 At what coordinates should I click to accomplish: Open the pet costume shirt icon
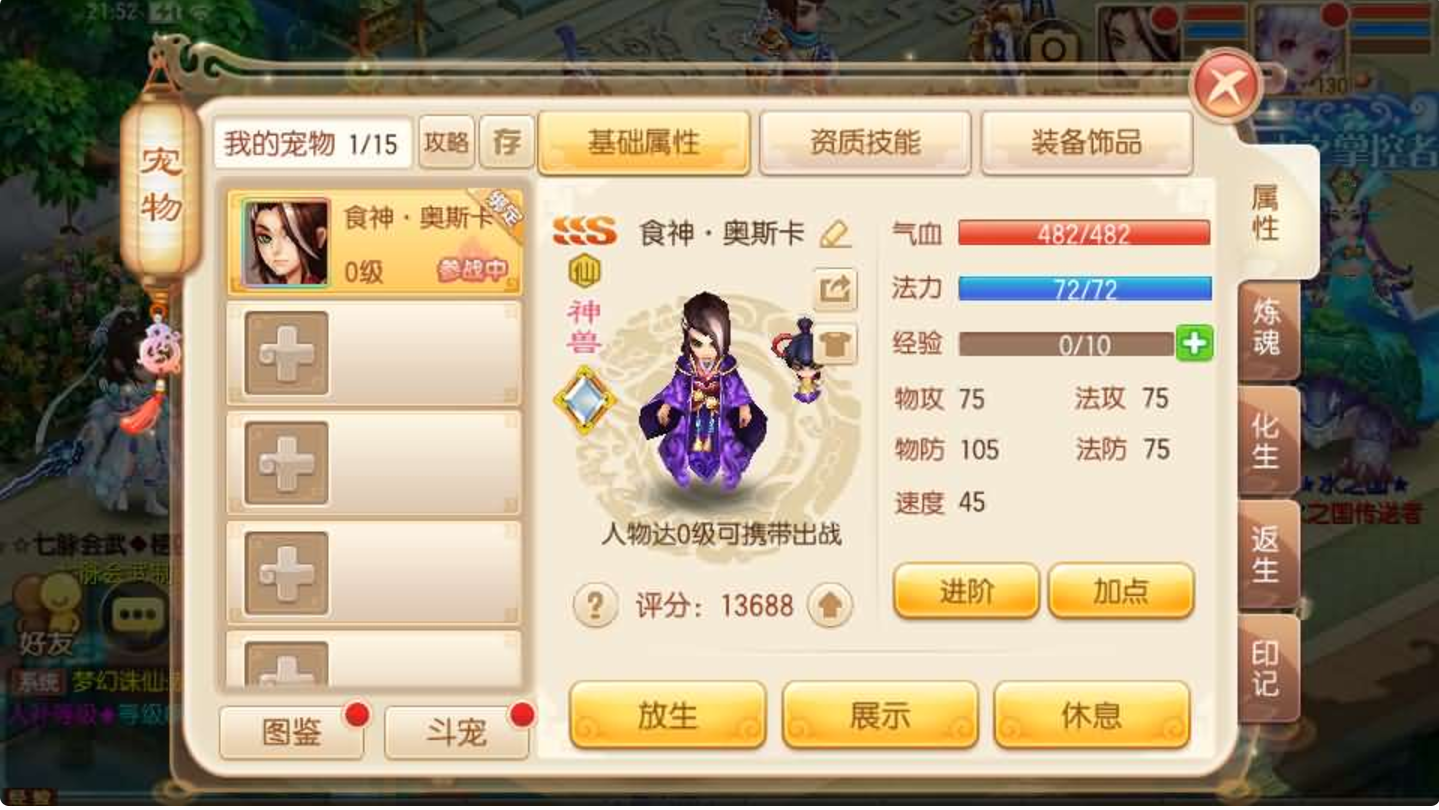pos(835,343)
